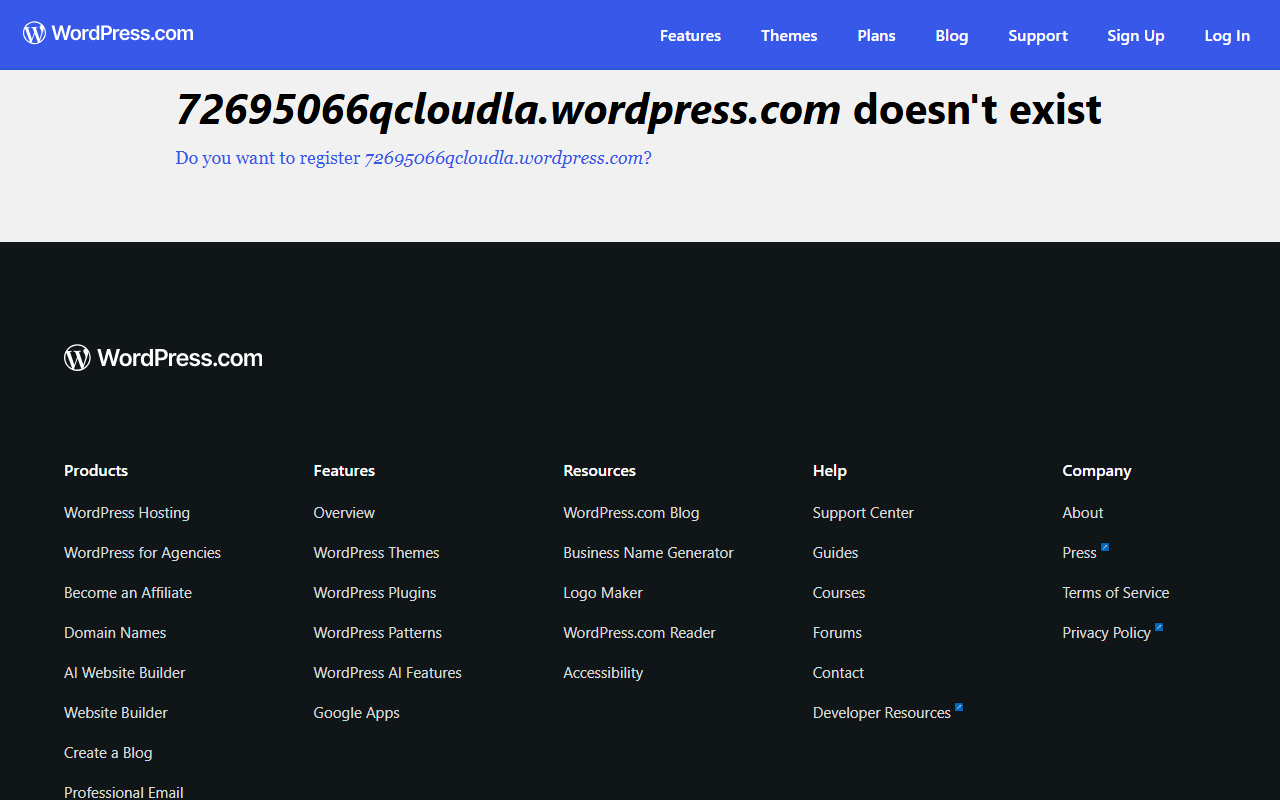This screenshot has width=1280, height=800.
Task: Click external-link icon beside Developer Resources
Action: coord(959,707)
